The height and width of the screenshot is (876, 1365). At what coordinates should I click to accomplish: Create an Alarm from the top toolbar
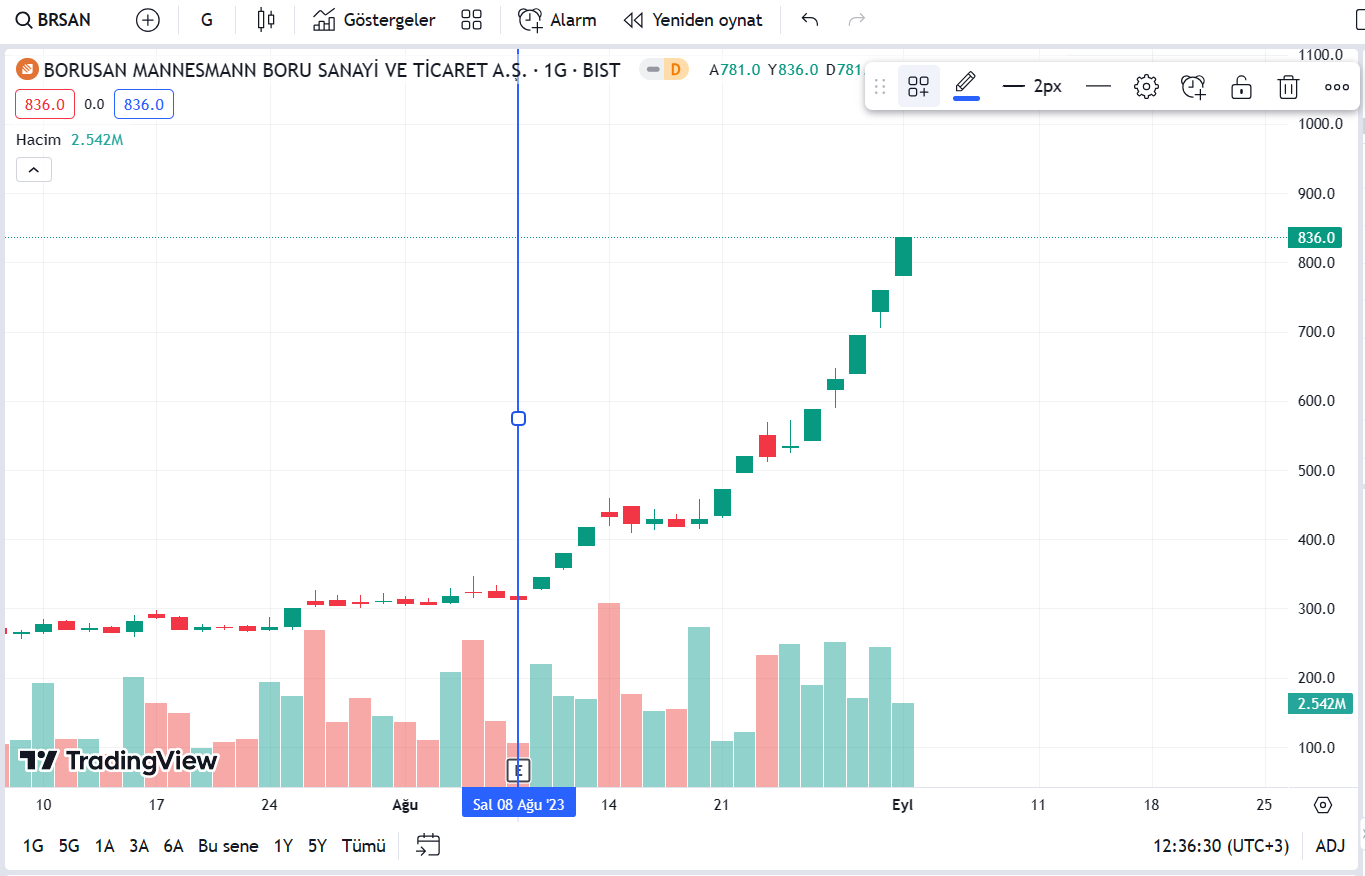click(557, 20)
